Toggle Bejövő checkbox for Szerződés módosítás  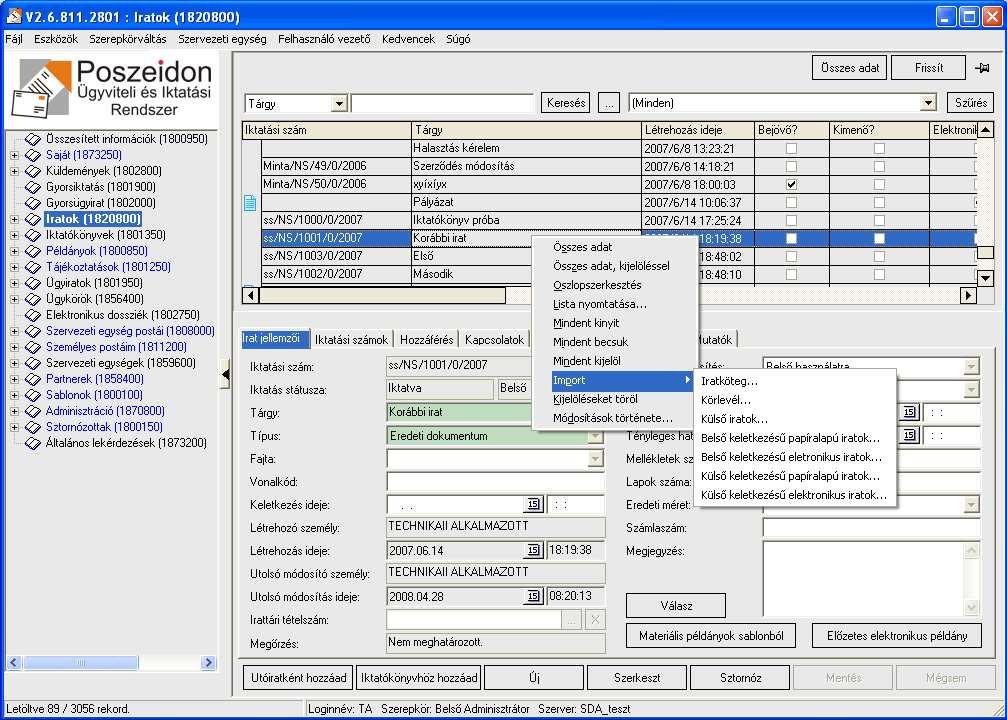coord(791,166)
